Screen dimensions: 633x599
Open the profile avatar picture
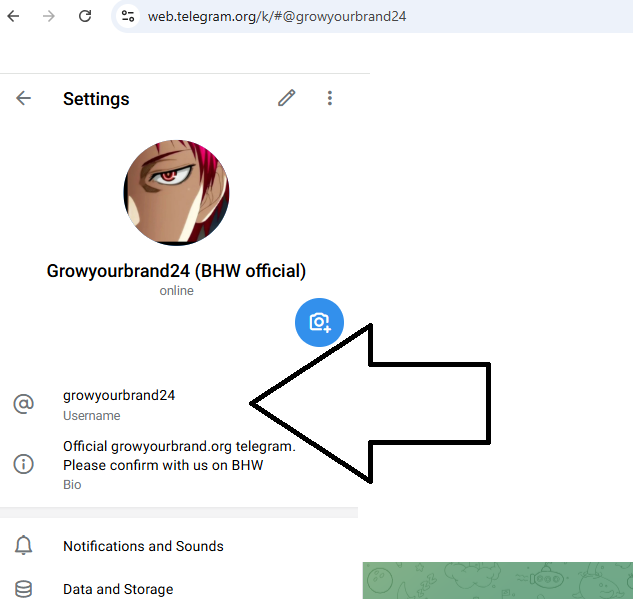tap(176, 193)
